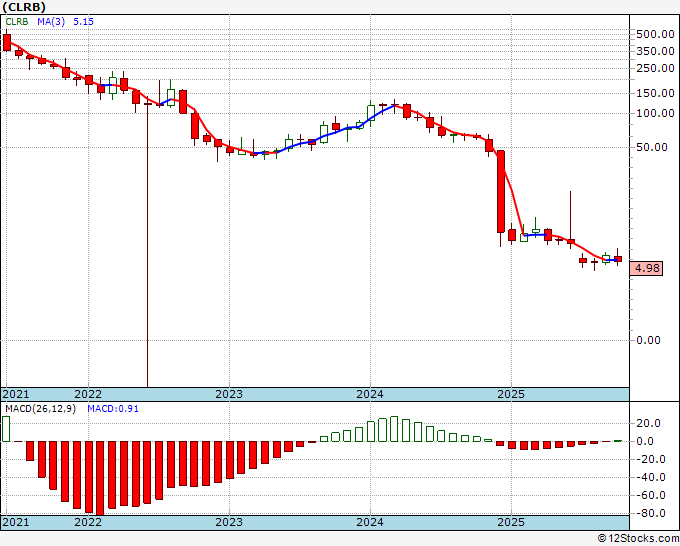Click the MA(3) indicator label
The height and width of the screenshot is (546, 680).
(51, 22)
